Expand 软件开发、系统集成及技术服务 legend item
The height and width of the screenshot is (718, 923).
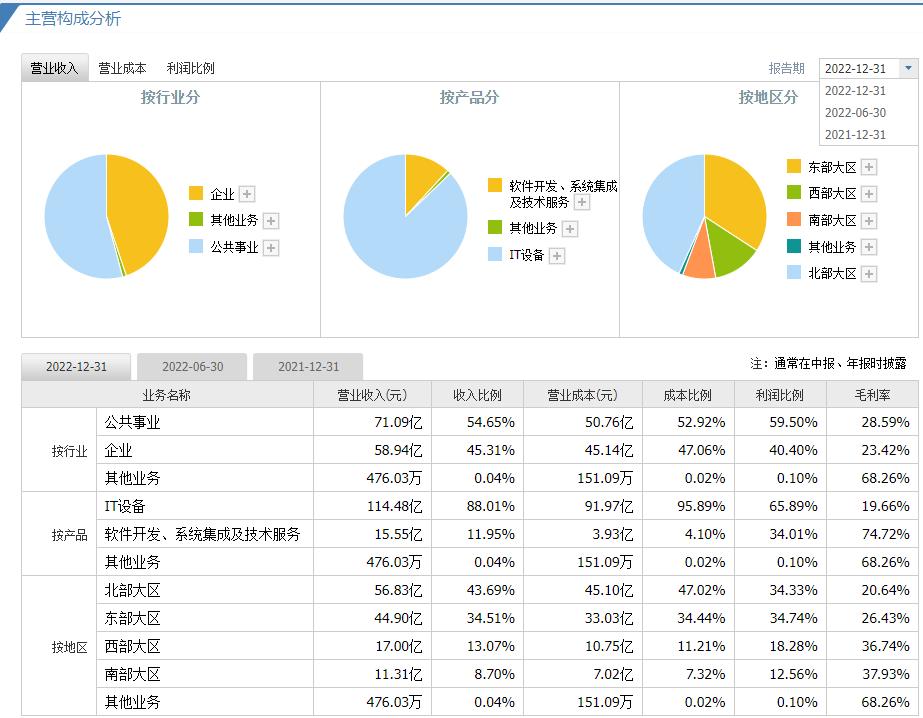[x=582, y=202]
